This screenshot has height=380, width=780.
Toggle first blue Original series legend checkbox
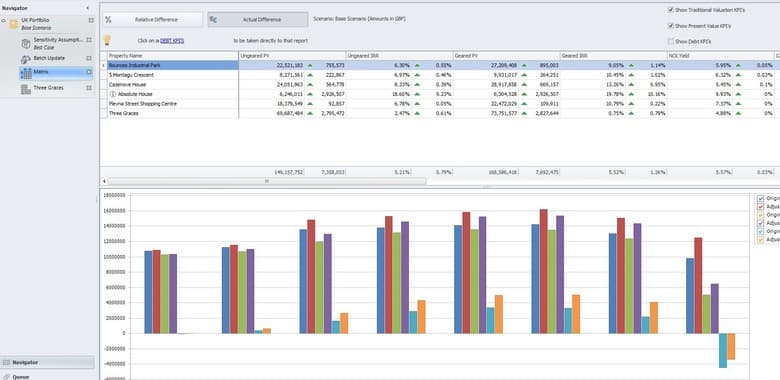(760, 198)
